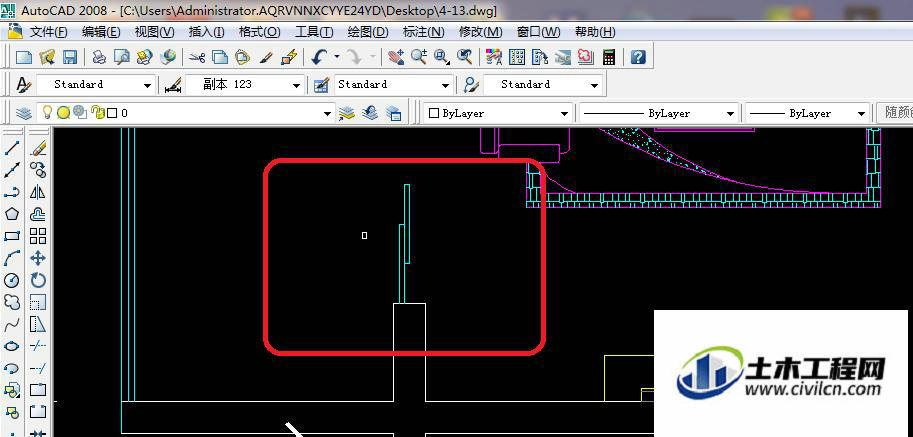Open the 编辑(E) menu
Screen dimensions: 913x437
(x=101, y=32)
